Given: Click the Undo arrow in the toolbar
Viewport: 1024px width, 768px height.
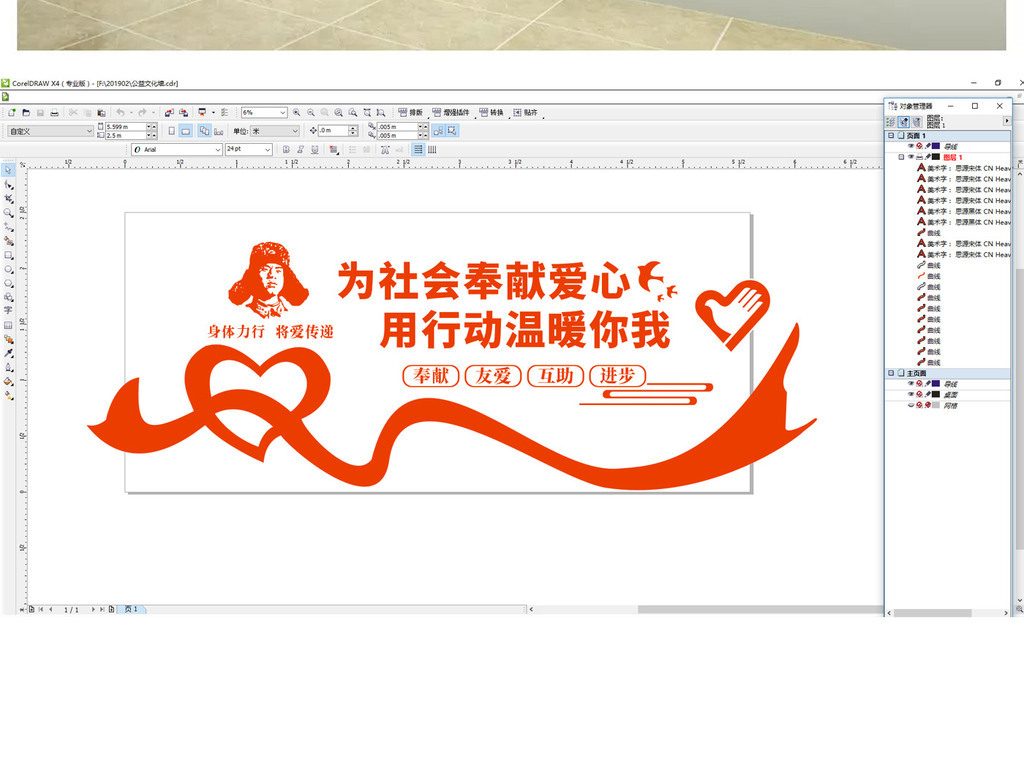Looking at the screenshot, I should (x=119, y=113).
